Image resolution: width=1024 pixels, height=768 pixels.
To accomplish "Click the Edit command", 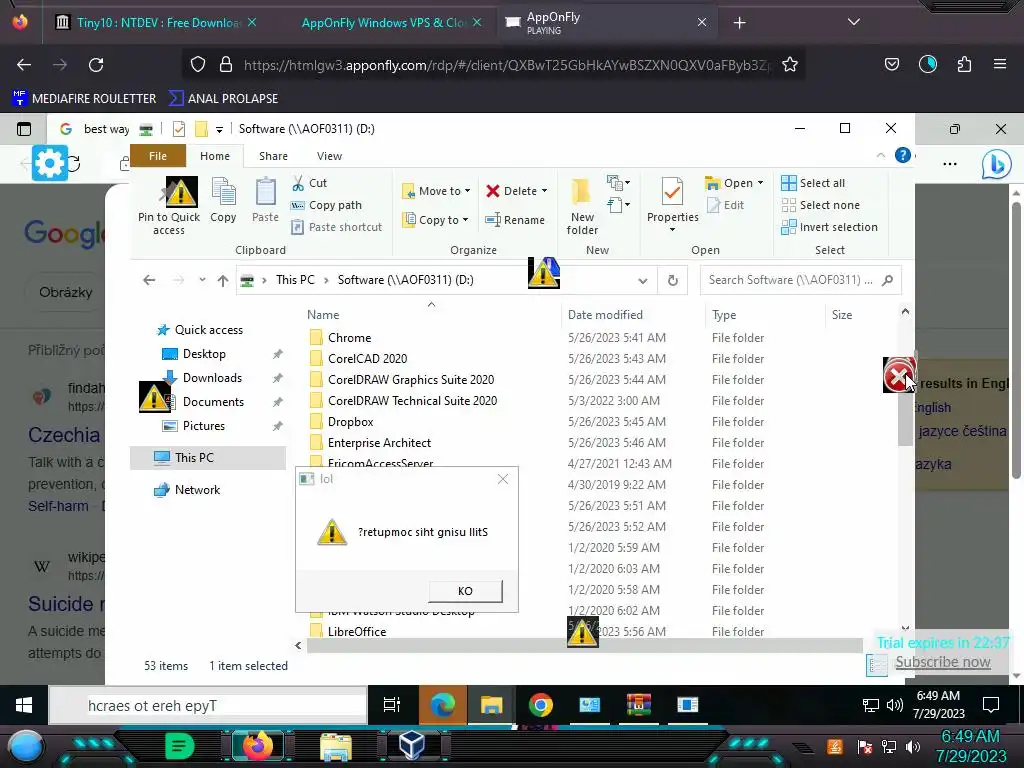I will coord(726,205).
